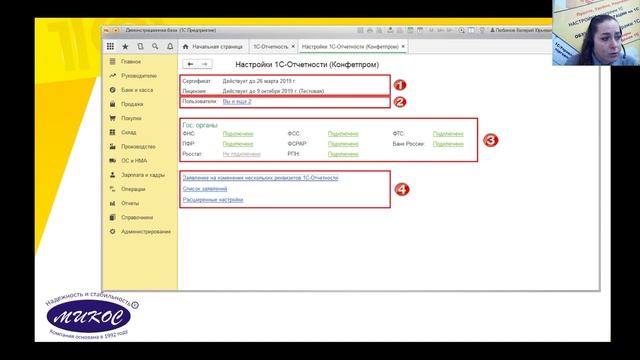Open Банк и касса section

pos(137,90)
